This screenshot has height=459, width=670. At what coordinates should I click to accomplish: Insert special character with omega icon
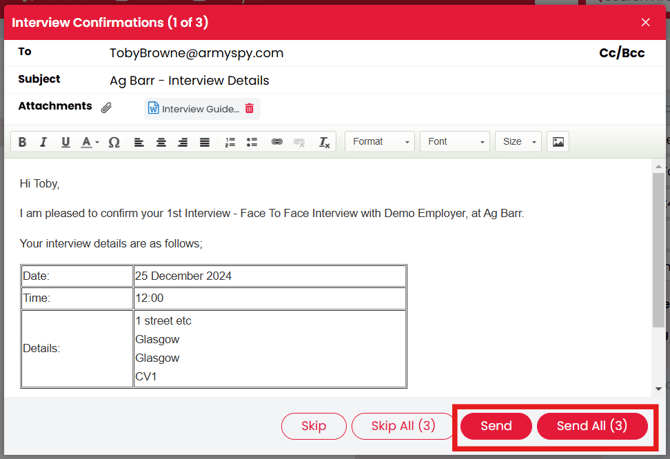point(114,142)
